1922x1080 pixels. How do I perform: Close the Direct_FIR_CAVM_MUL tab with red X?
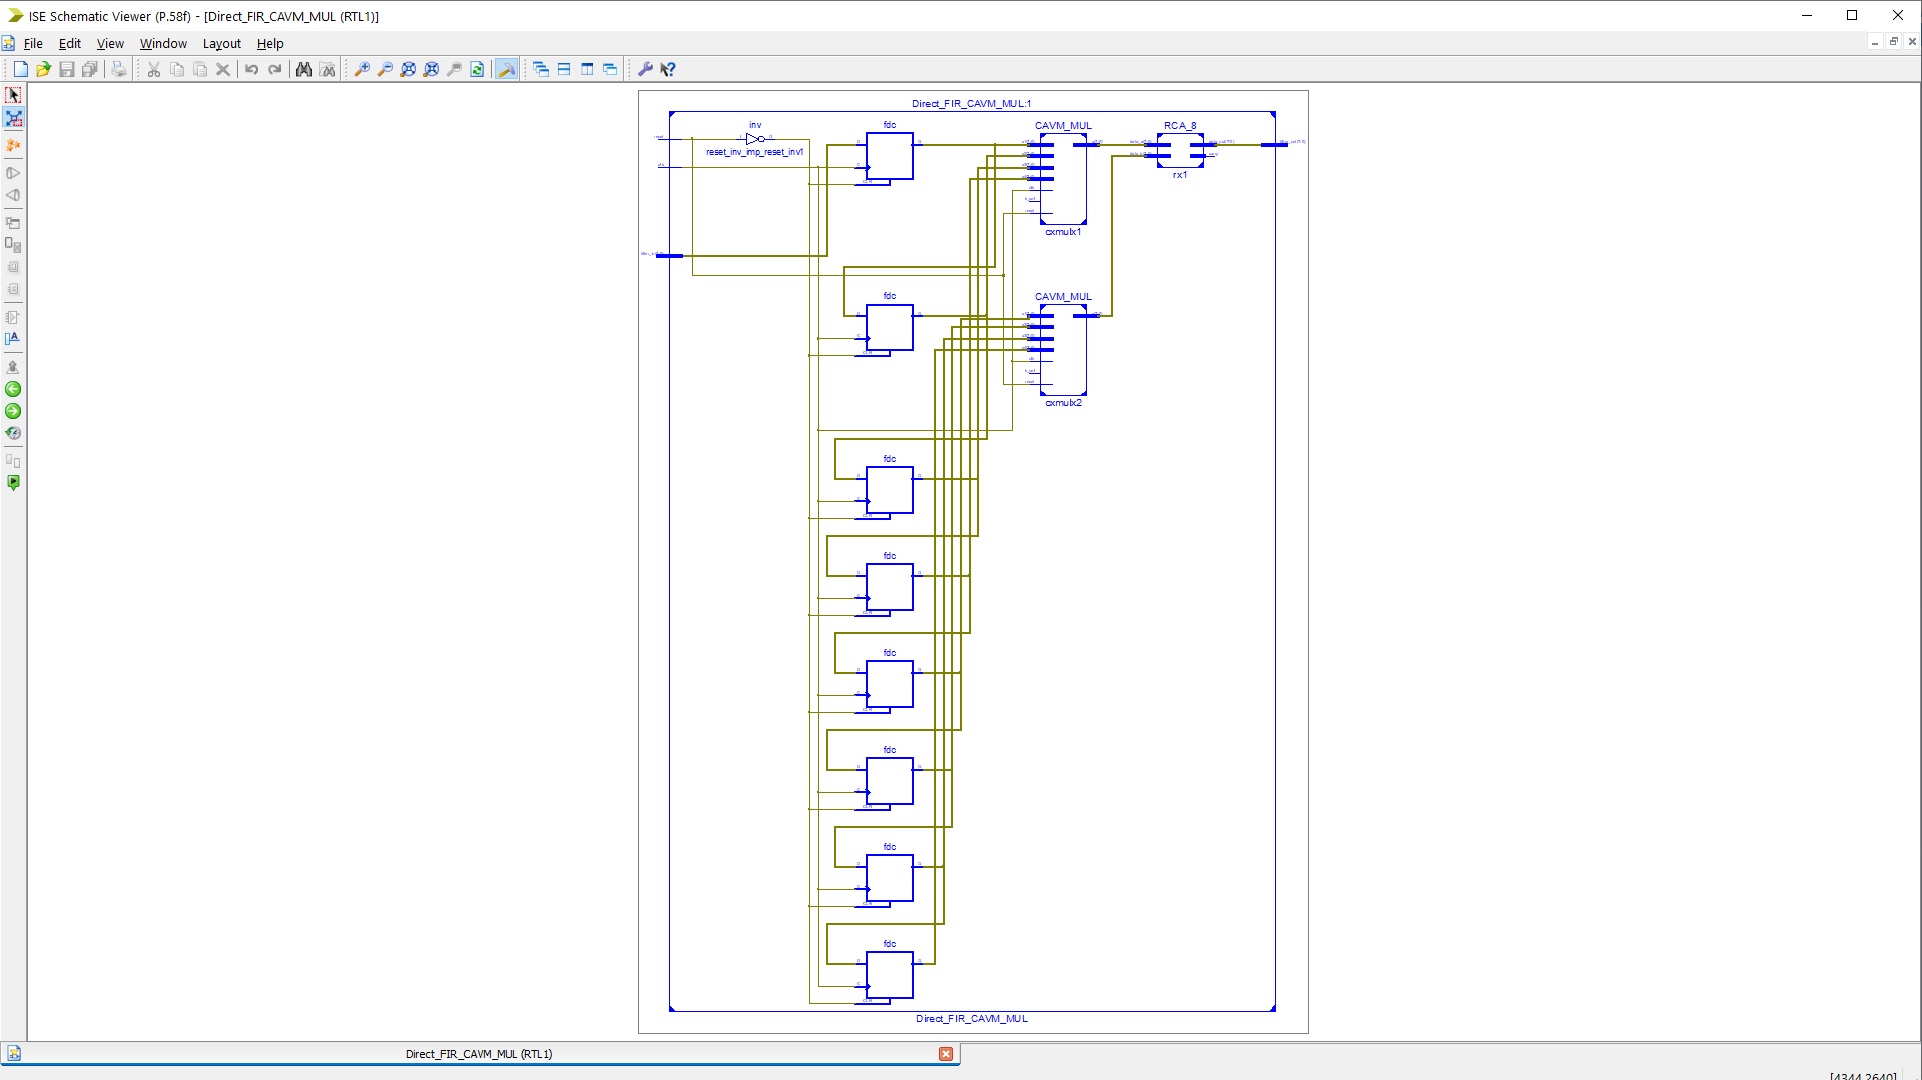pos(946,1054)
